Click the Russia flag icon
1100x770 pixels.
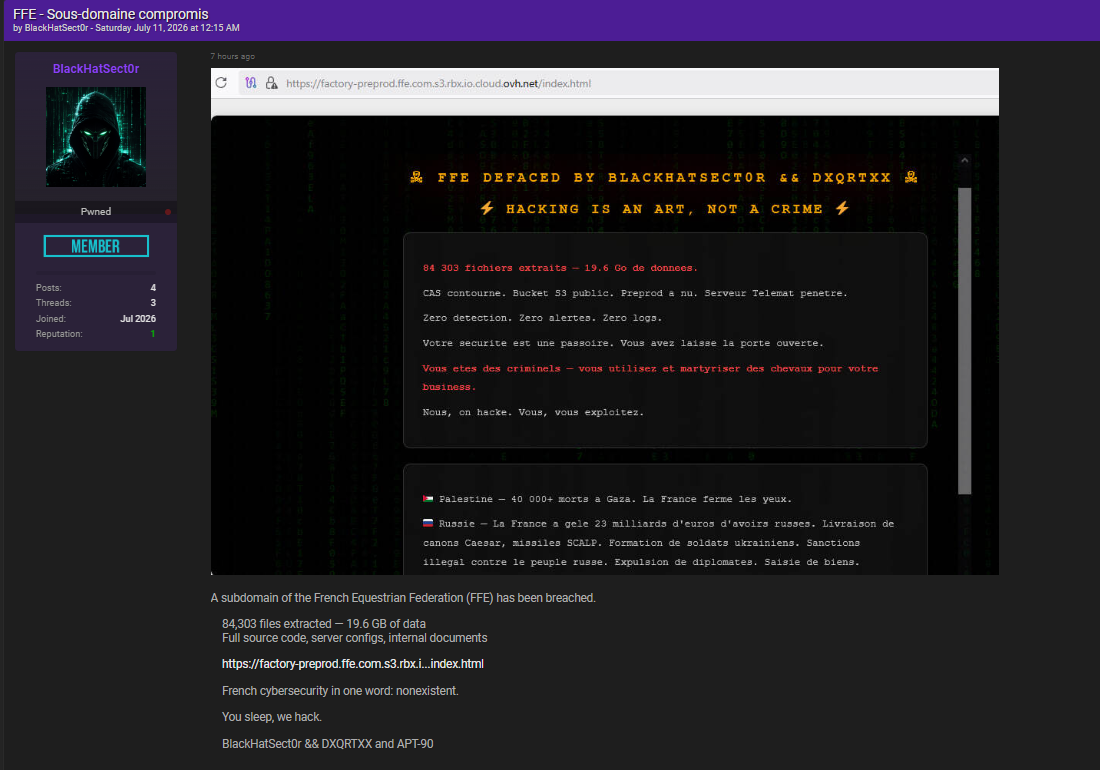428,523
